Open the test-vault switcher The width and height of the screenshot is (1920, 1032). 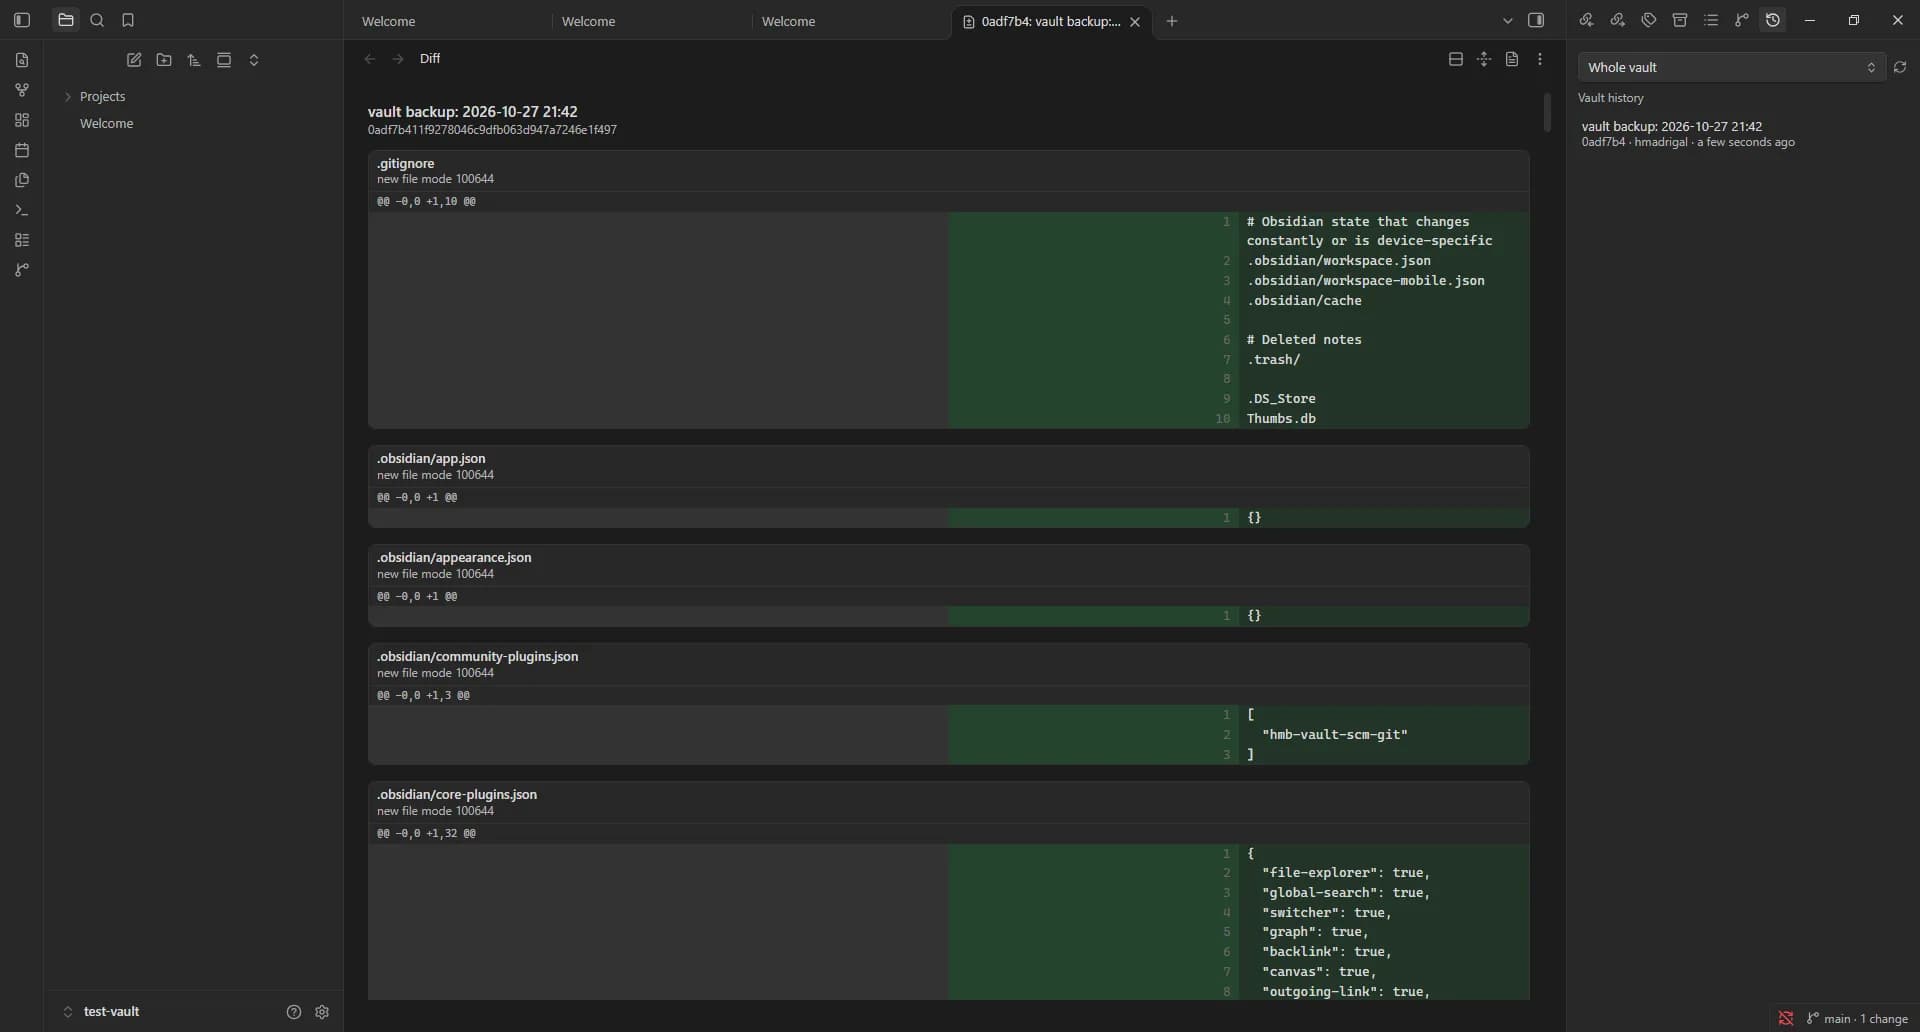pyautogui.click(x=102, y=1011)
